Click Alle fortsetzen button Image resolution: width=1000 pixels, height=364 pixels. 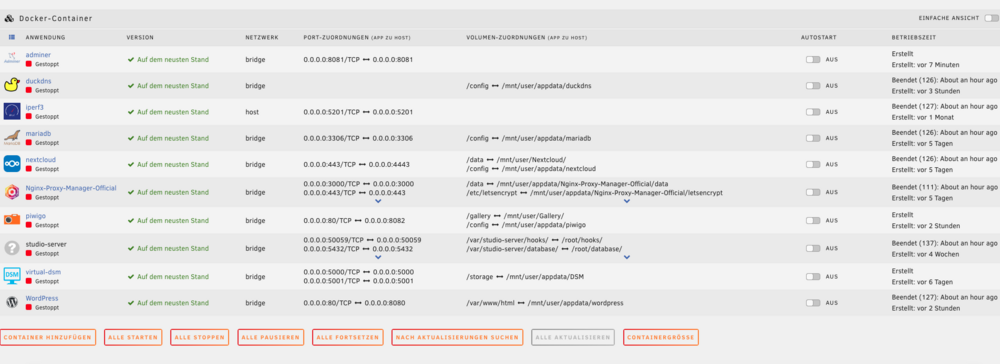click(x=348, y=337)
